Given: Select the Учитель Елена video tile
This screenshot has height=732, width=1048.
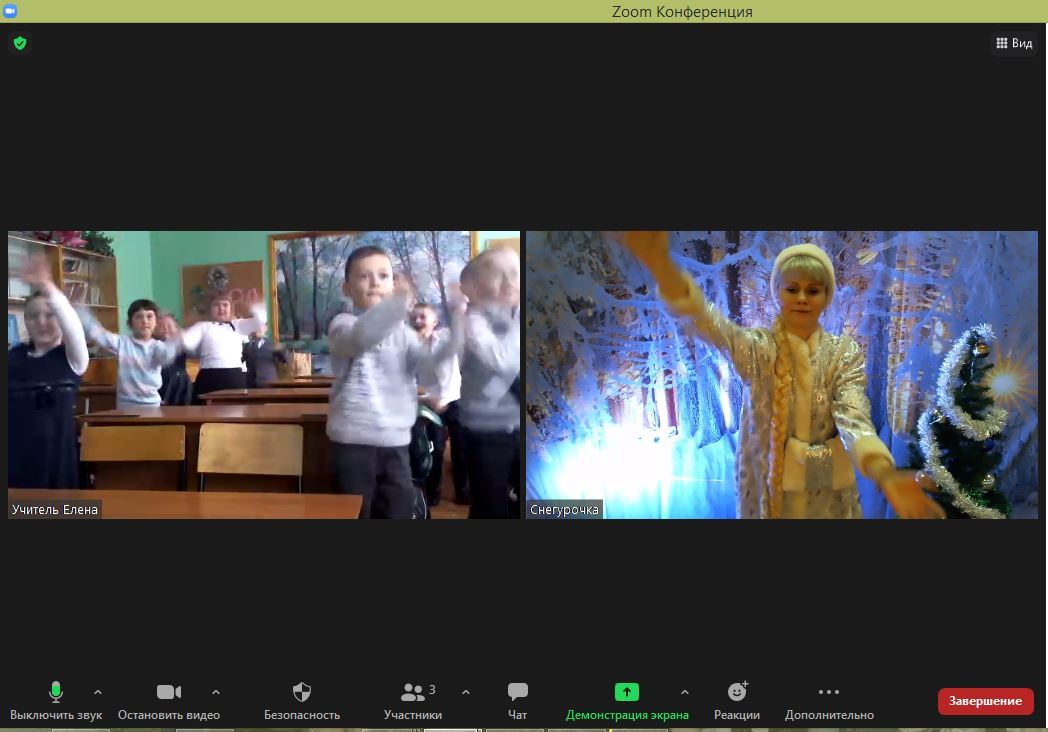Looking at the screenshot, I should pos(264,375).
